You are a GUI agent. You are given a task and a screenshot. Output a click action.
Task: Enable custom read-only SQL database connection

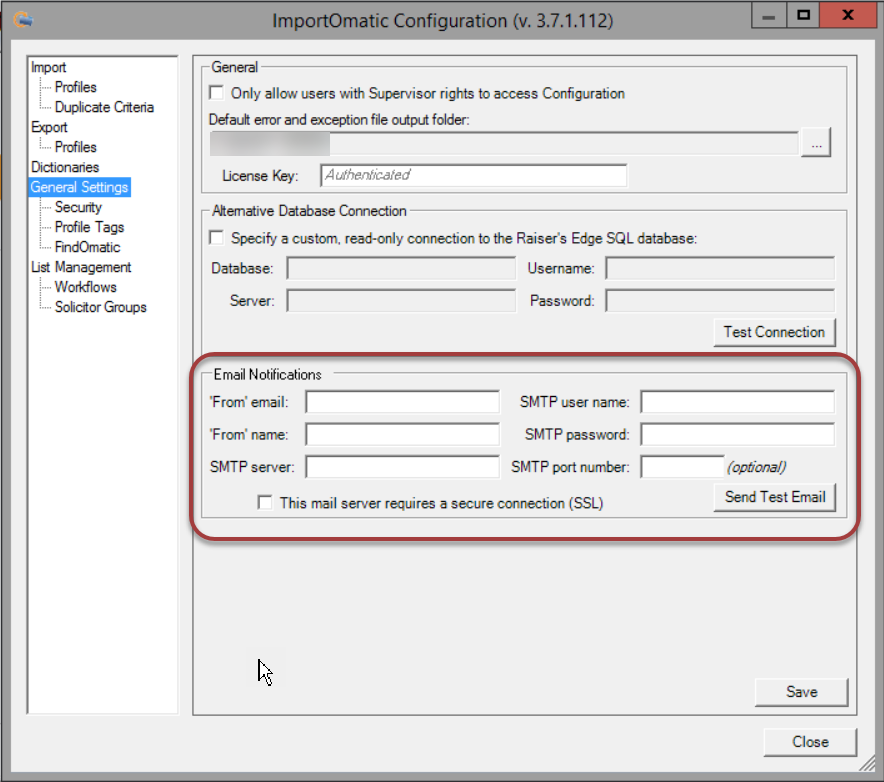pyautogui.click(x=214, y=238)
